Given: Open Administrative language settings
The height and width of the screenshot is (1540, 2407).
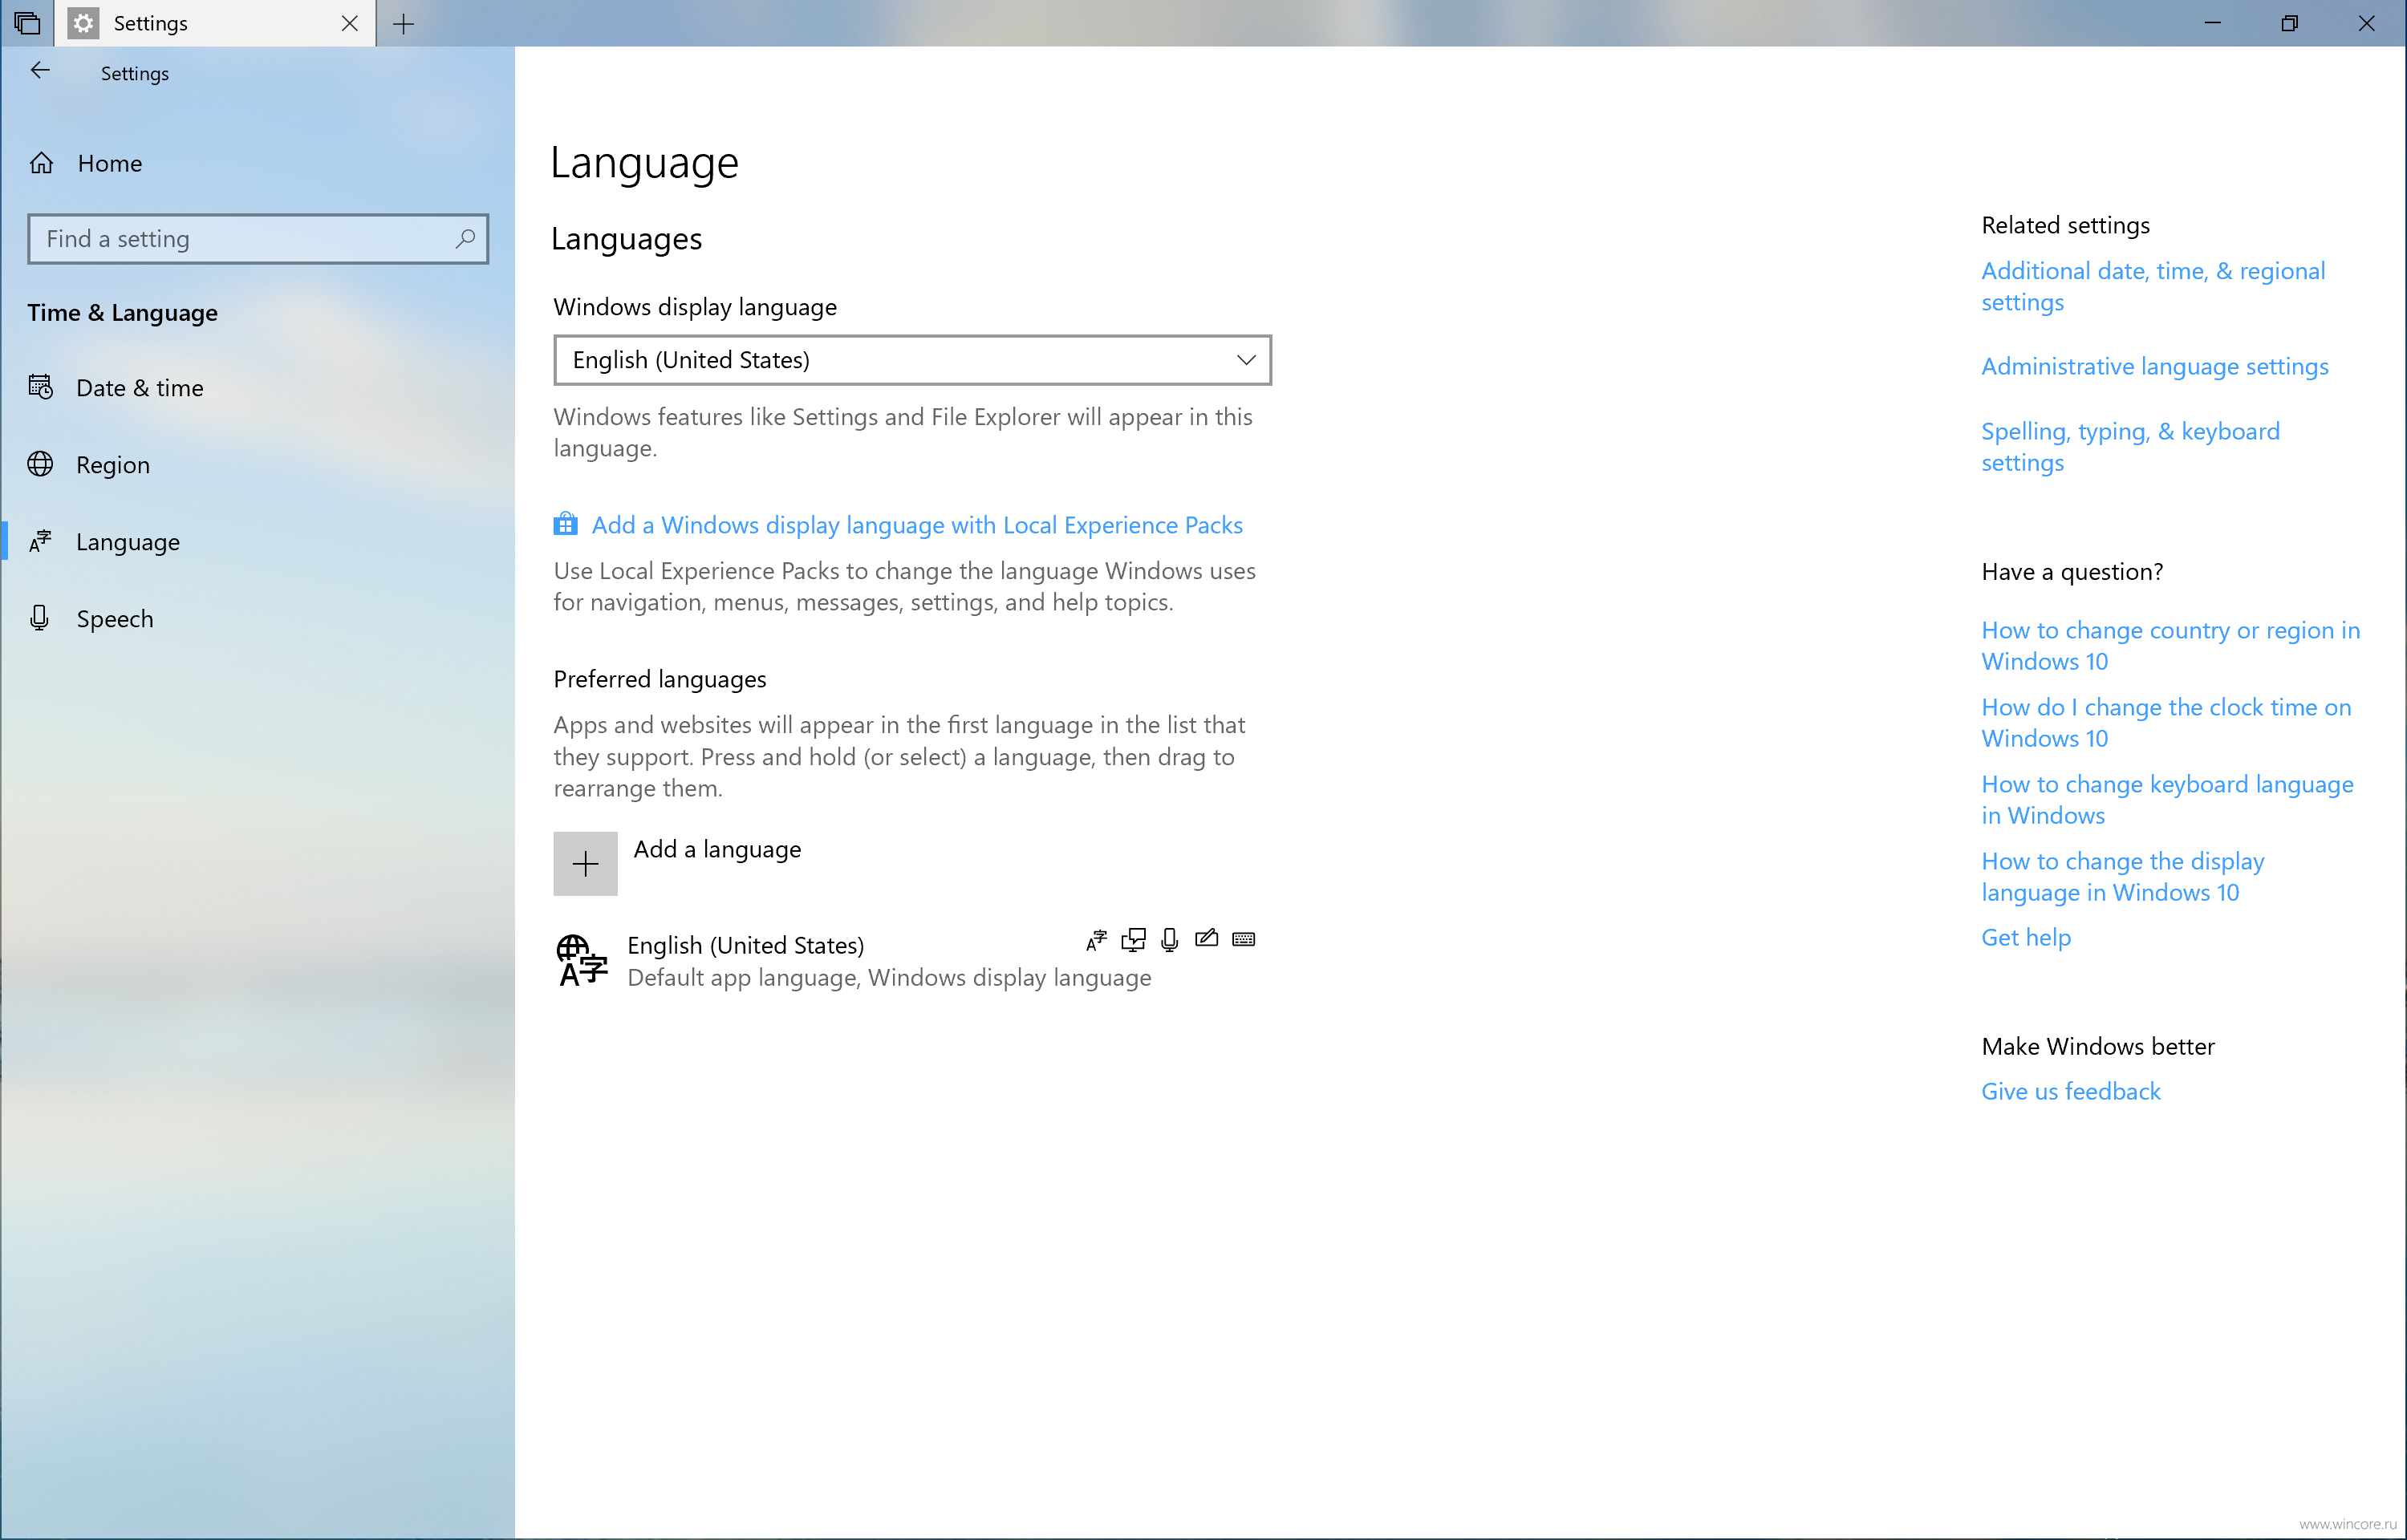Looking at the screenshot, I should click(x=2155, y=367).
